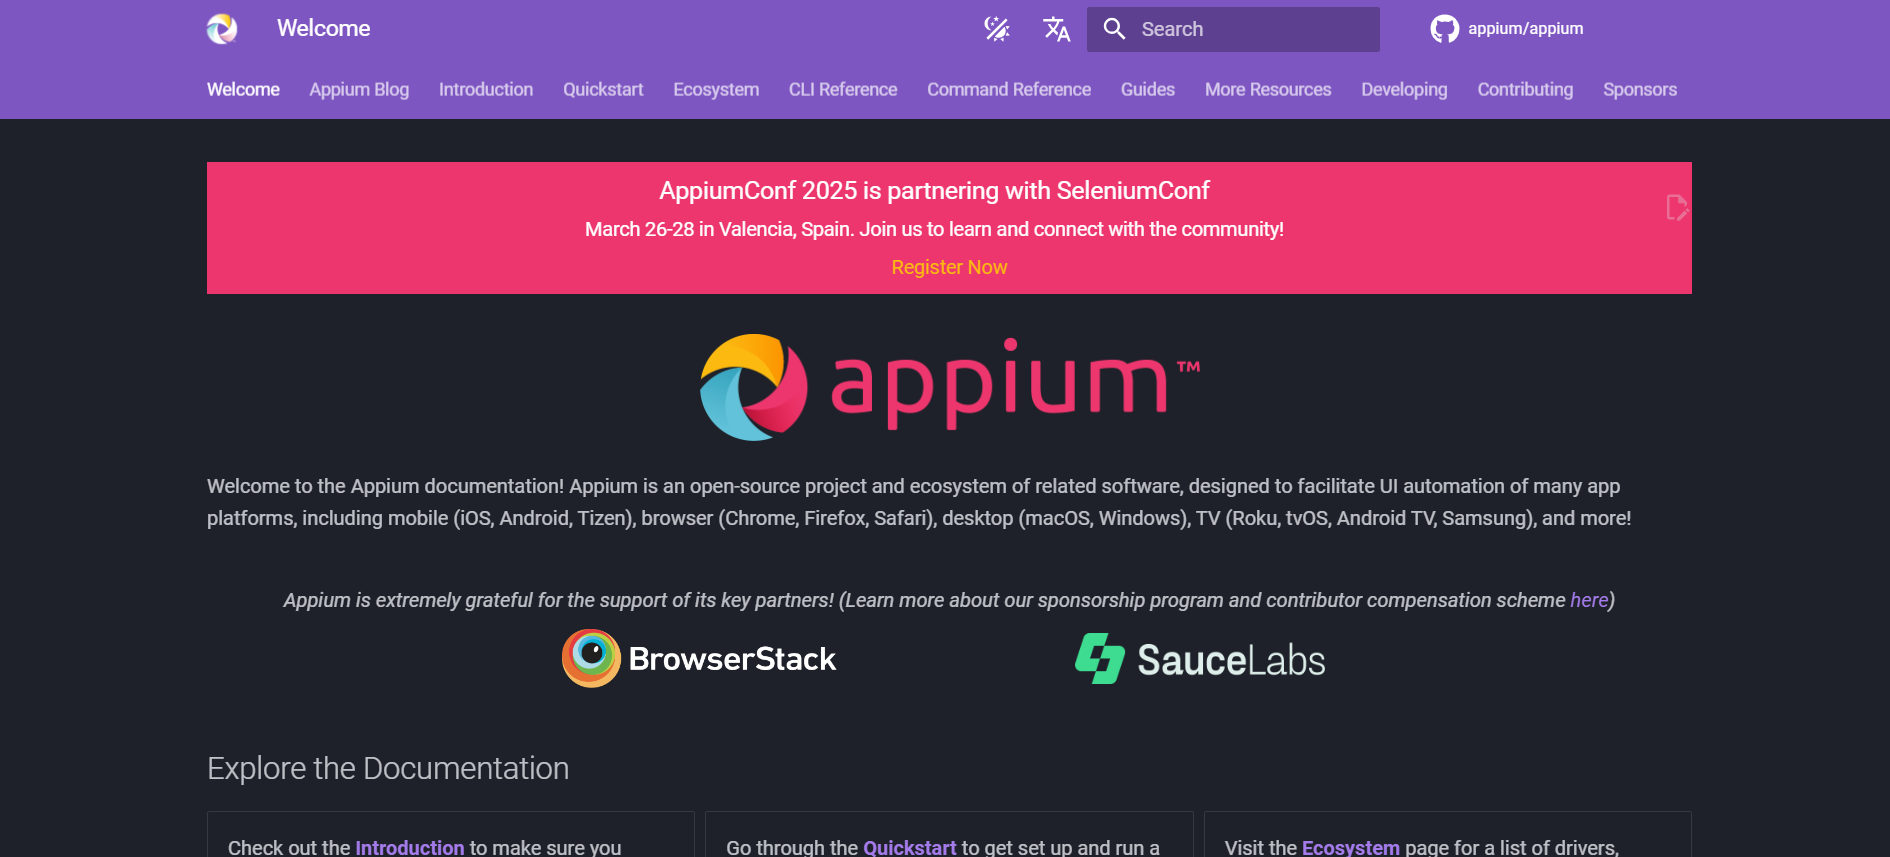The width and height of the screenshot is (1890, 857).
Task: Open the language selector icon
Action: point(1056,29)
